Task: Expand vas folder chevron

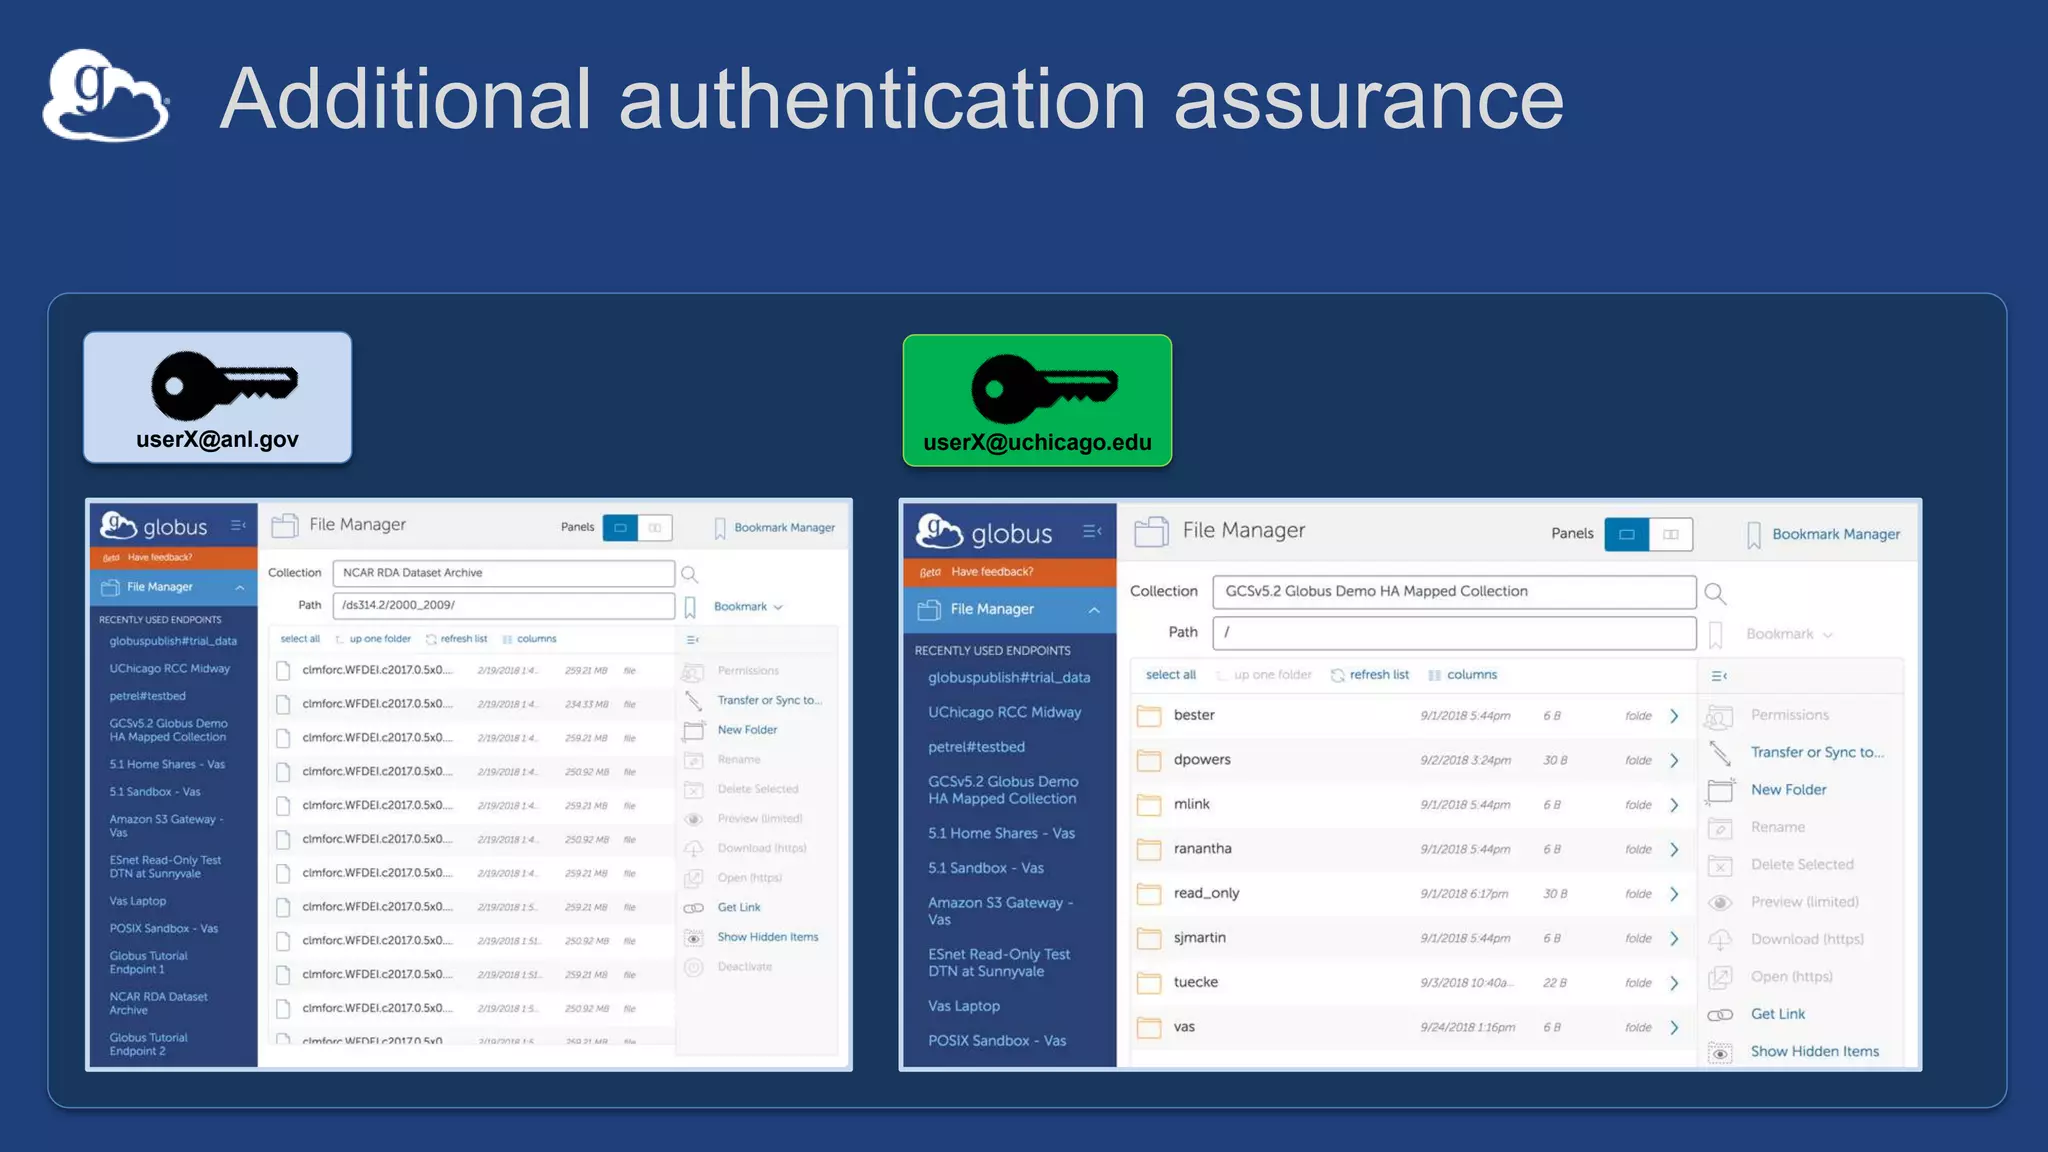Action: pos(1674,1028)
